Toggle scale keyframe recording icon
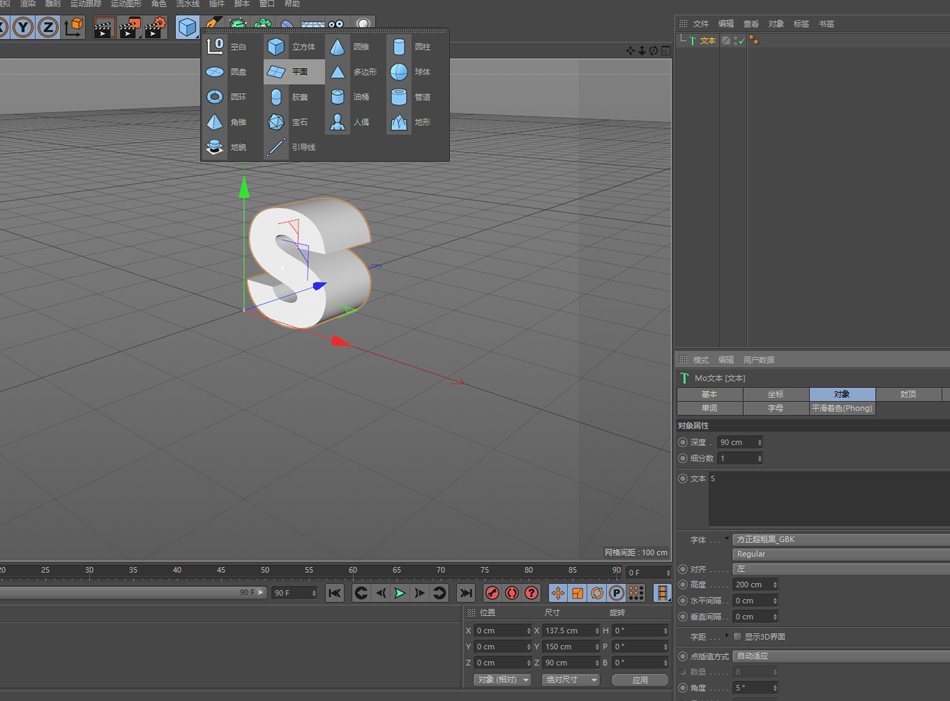This screenshot has width=950, height=701. click(x=577, y=593)
